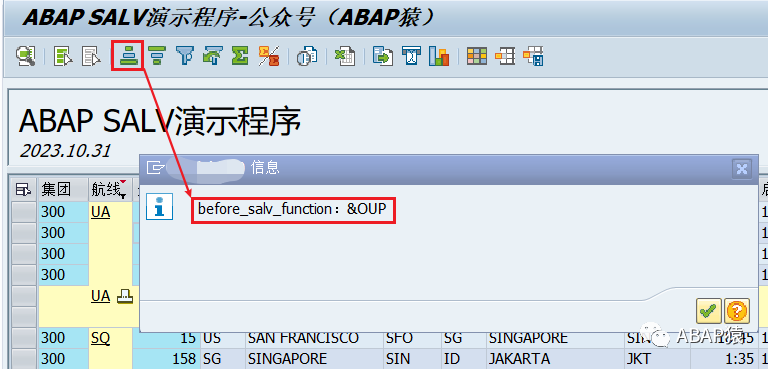
Task: Collapse the UA subtotal row icon
Action: pos(124,296)
